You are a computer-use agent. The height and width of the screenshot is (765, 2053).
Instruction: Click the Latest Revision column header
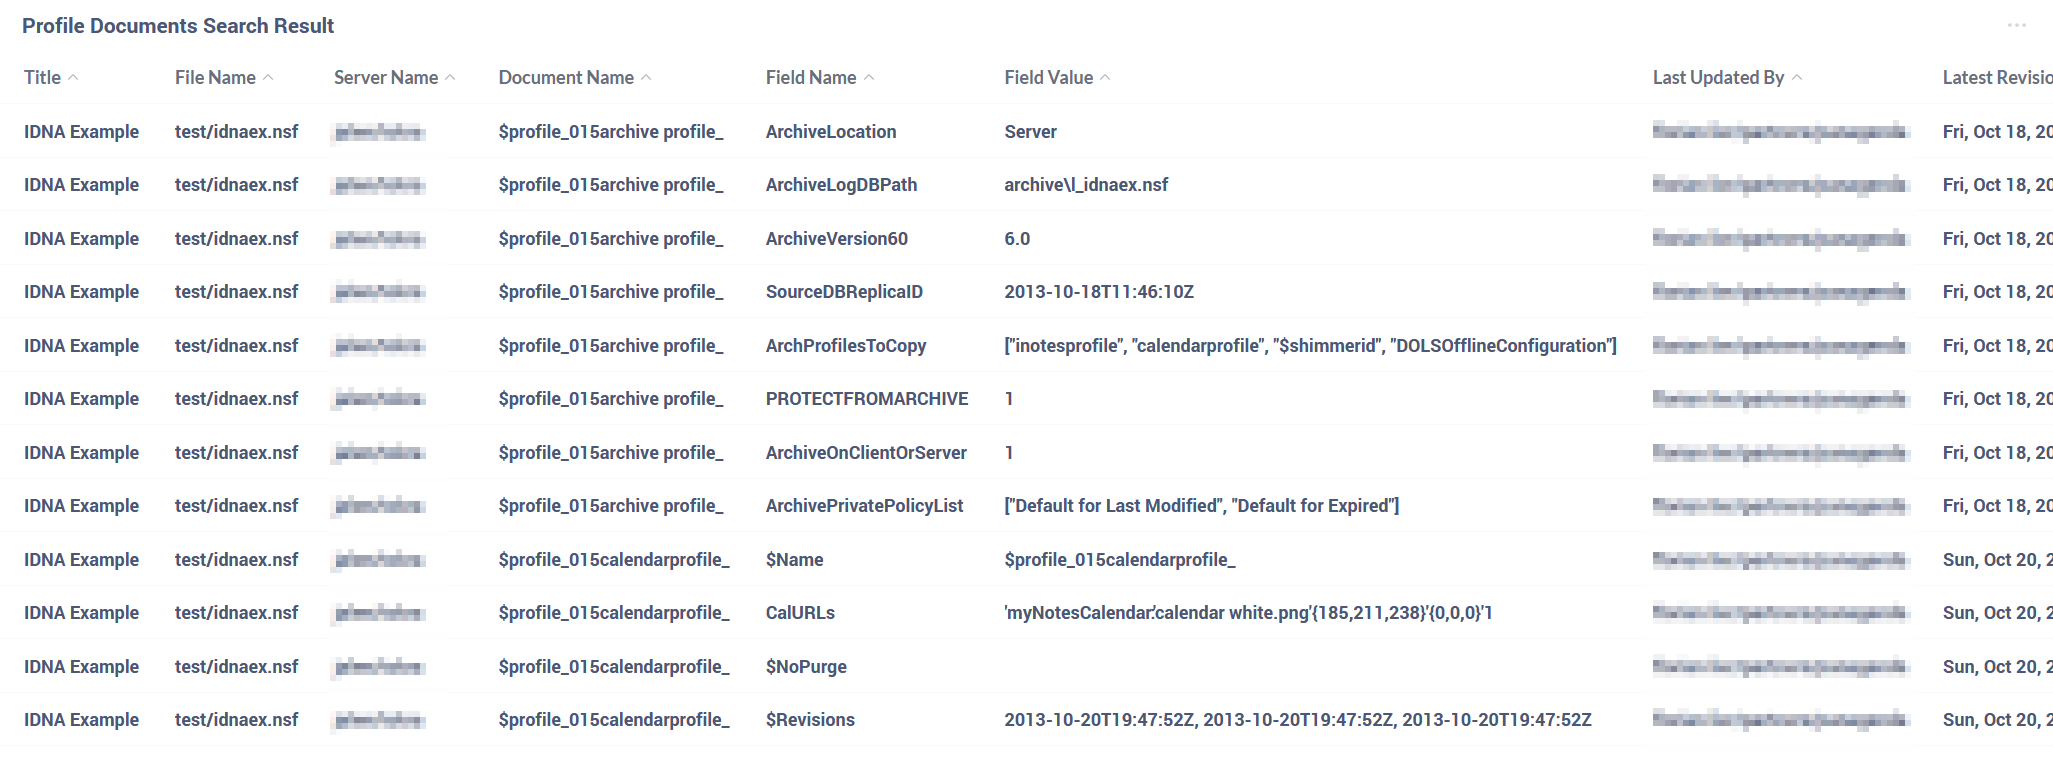pyautogui.click(x=1996, y=77)
